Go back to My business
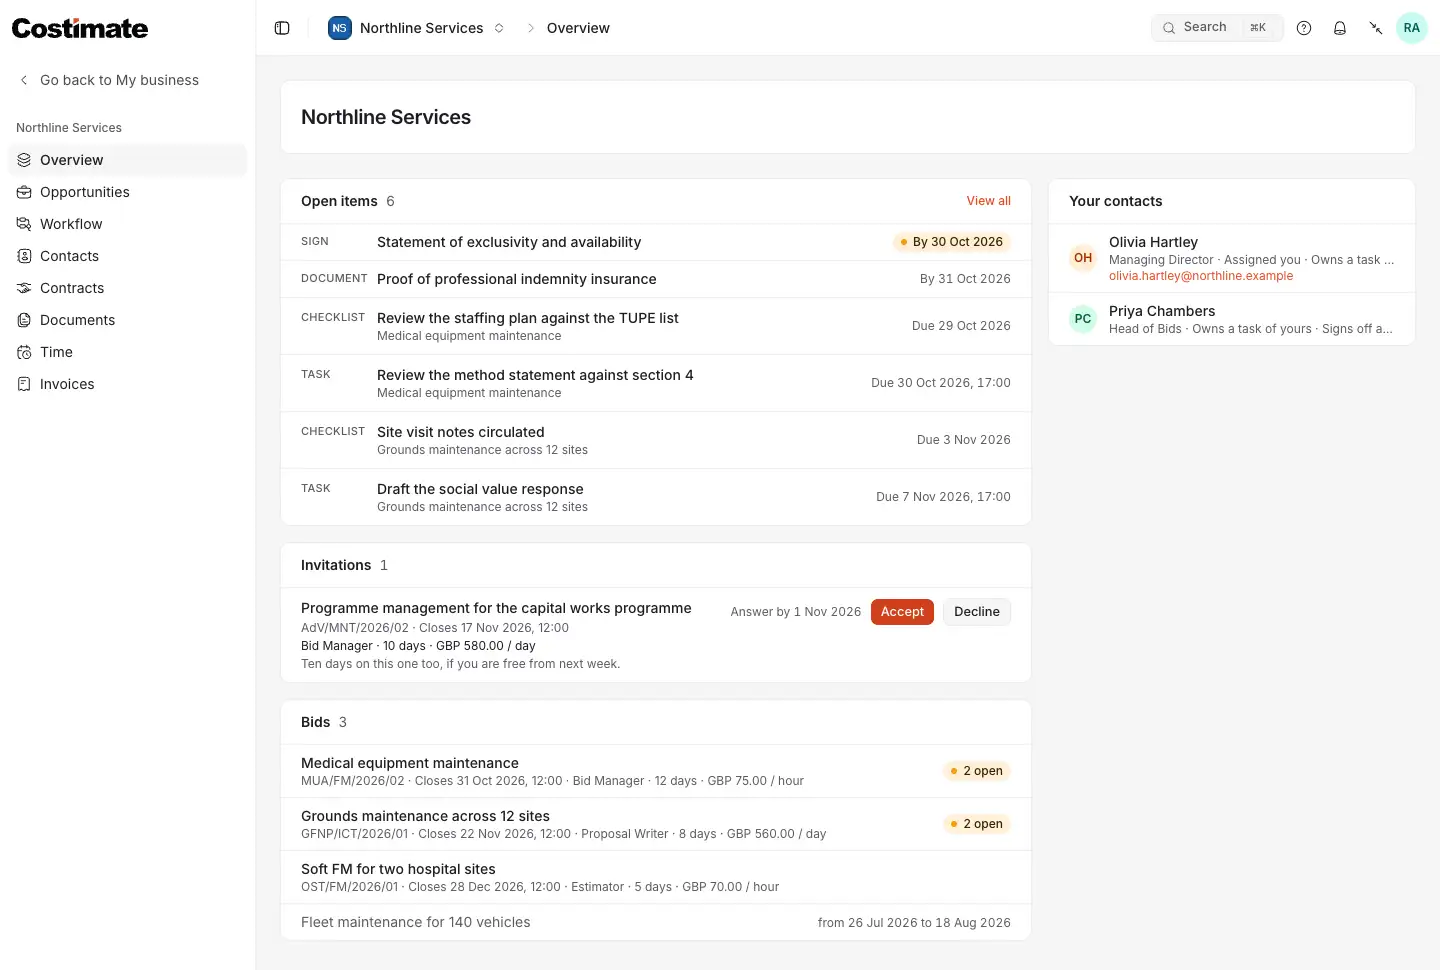This screenshot has width=1440, height=970. pyautogui.click(x=109, y=80)
